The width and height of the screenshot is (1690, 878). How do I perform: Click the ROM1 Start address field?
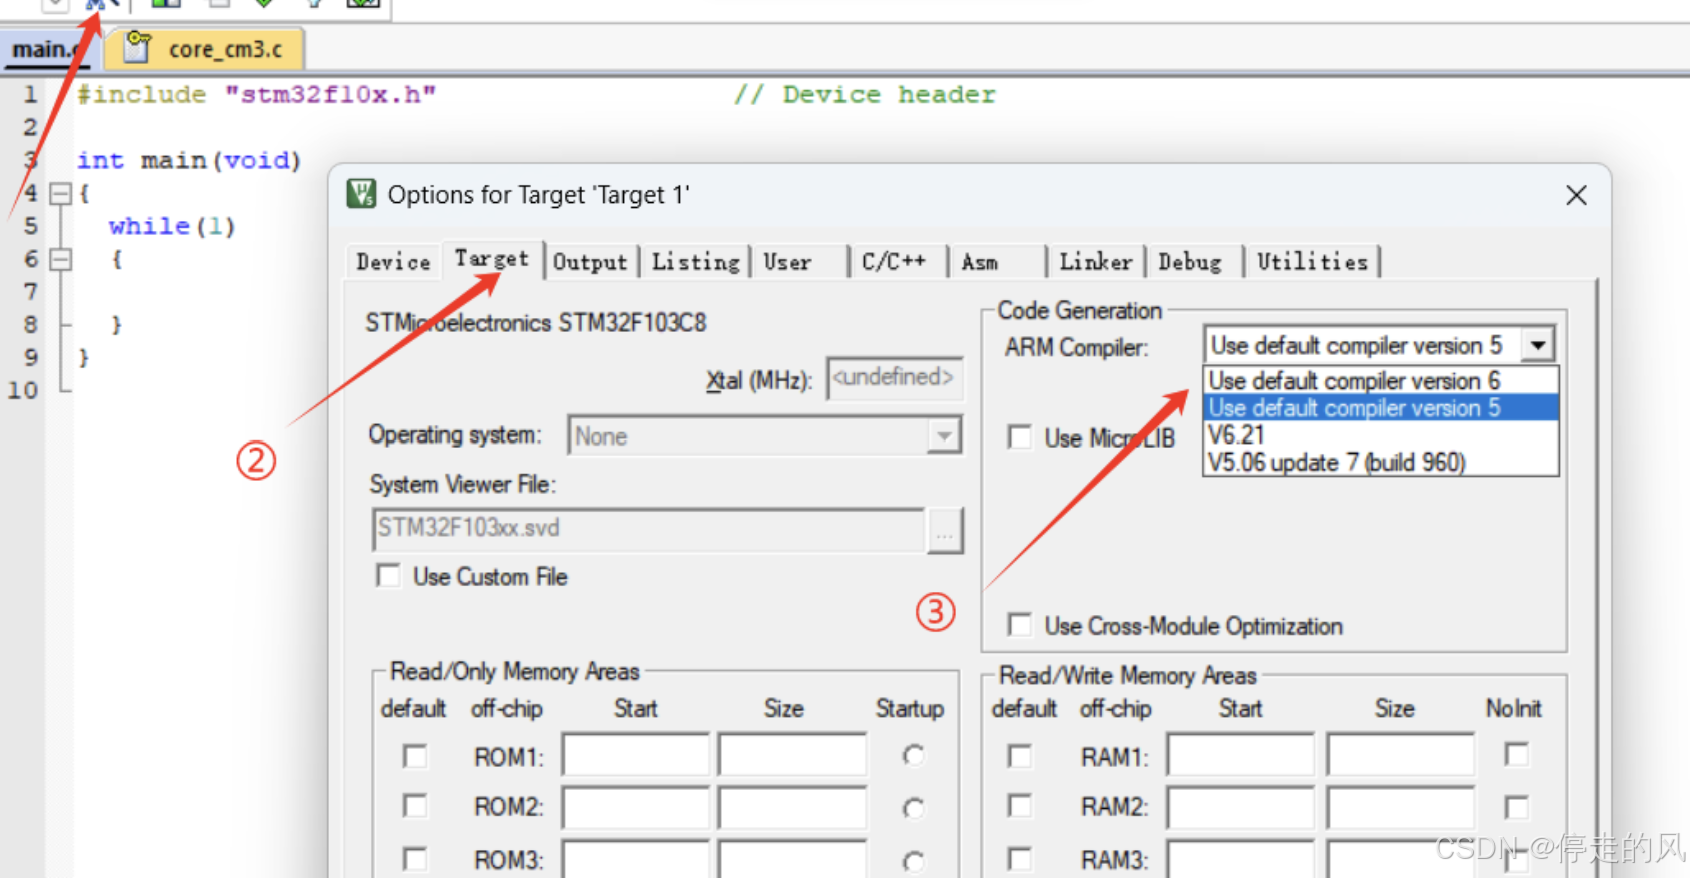pos(636,755)
